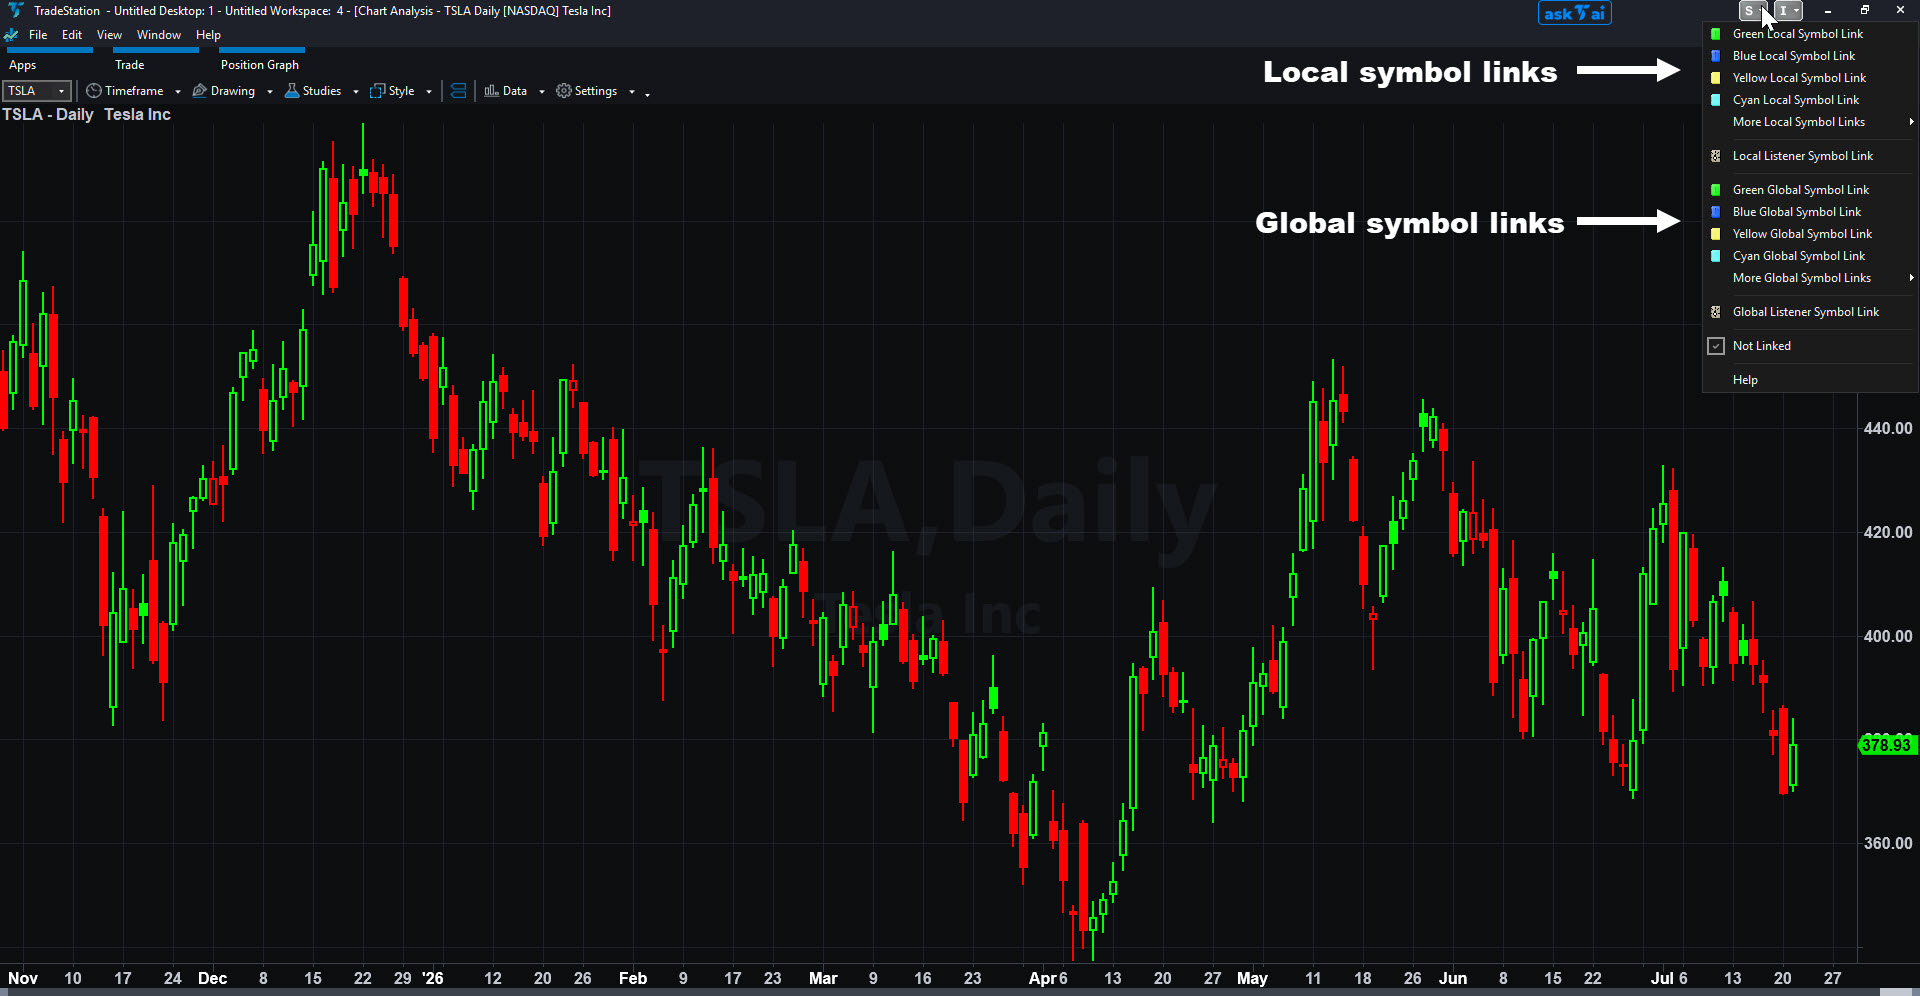Expand the Drawing dropdown arrow

coord(270,92)
